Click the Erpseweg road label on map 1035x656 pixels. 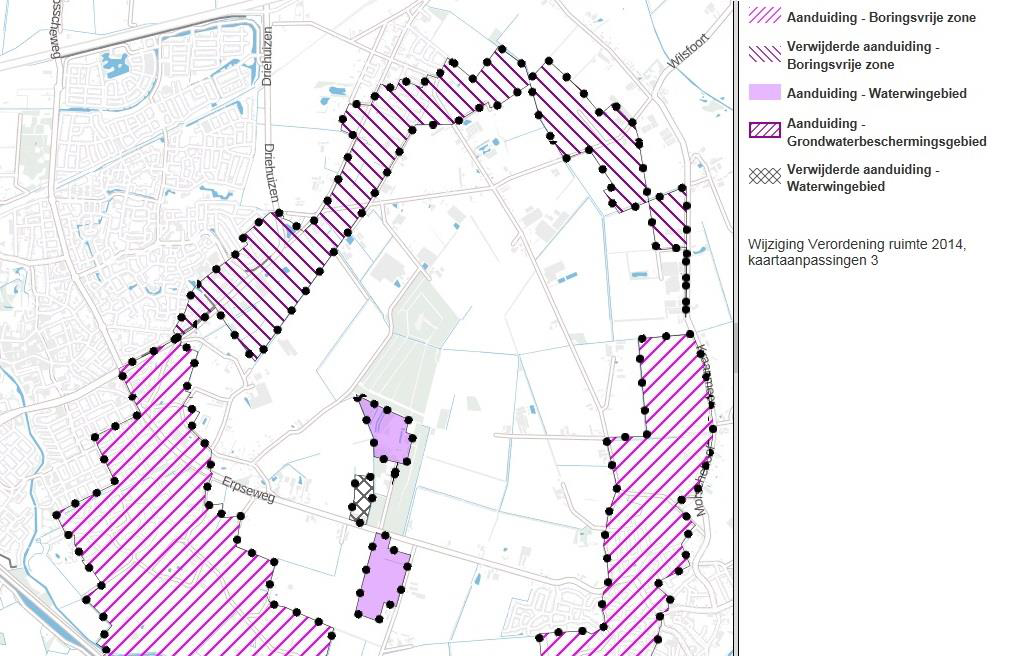click(x=248, y=489)
